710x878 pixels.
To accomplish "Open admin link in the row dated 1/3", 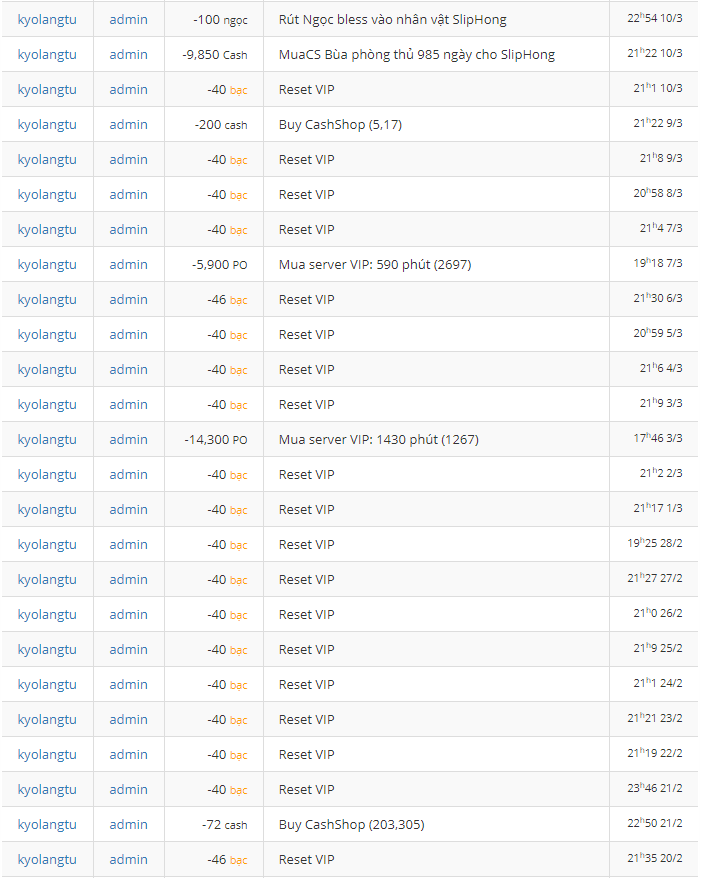I will click(x=128, y=510).
